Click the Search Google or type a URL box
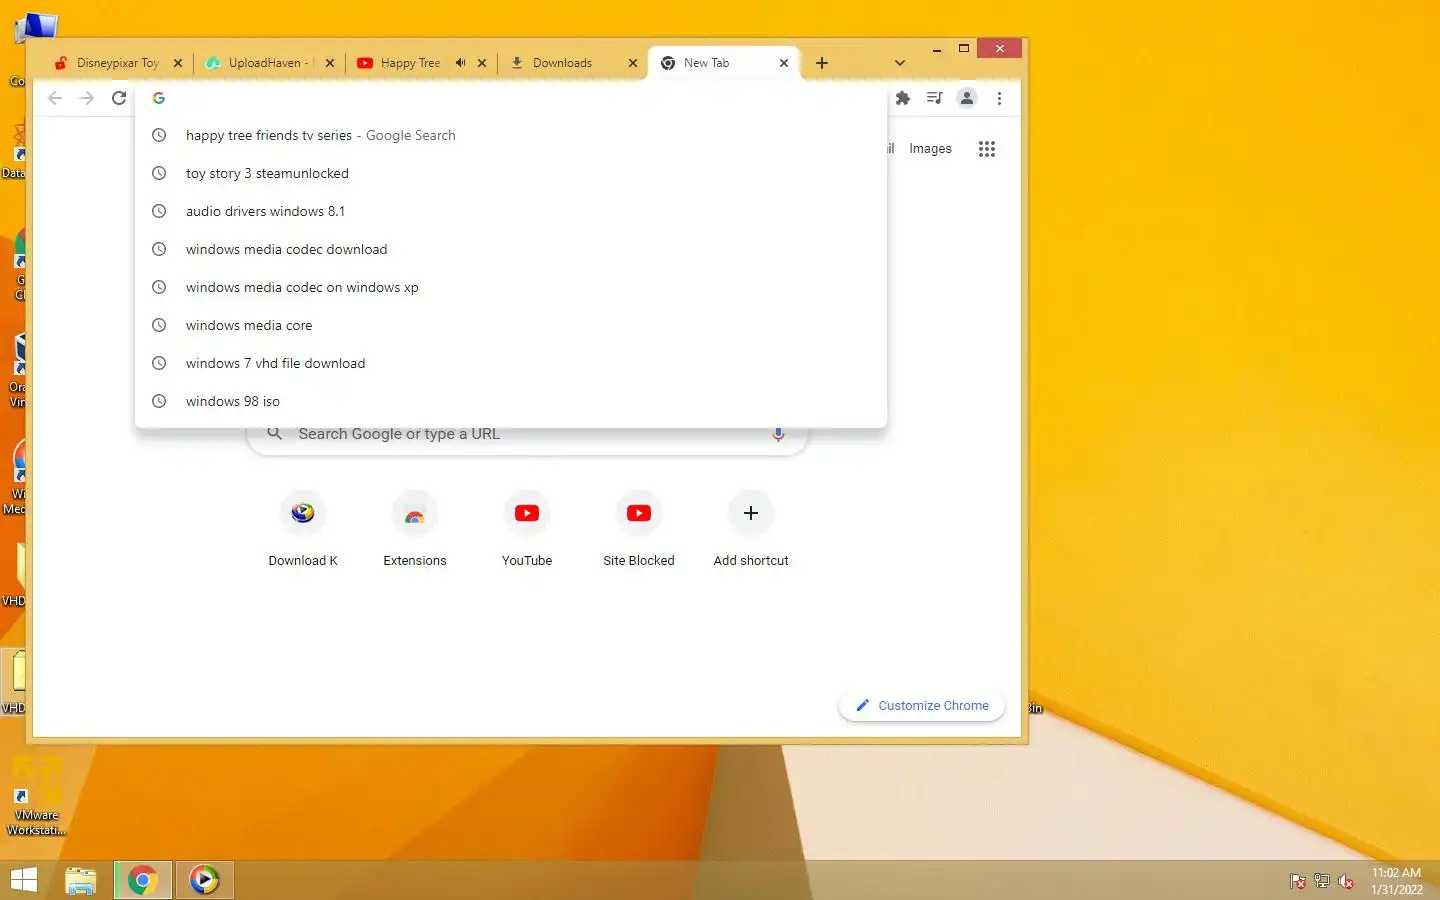1440x900 pixels. pyautogui.click(x=526, y=435)
